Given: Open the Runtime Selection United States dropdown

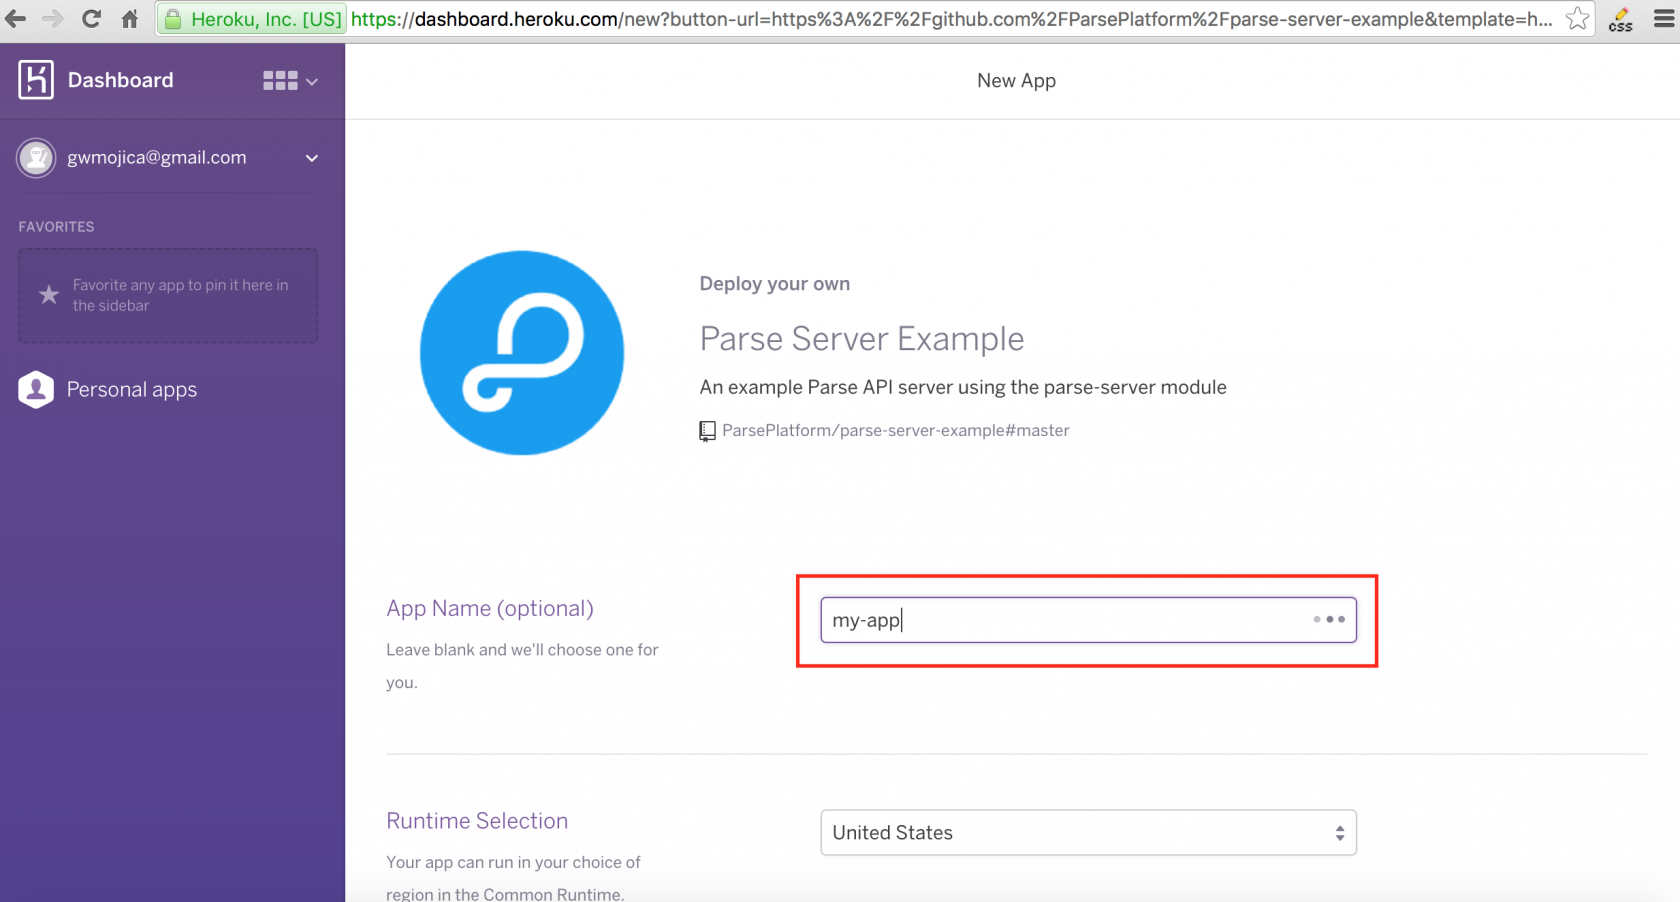Looking at the screenshot, I should [x=1088, y=832].
